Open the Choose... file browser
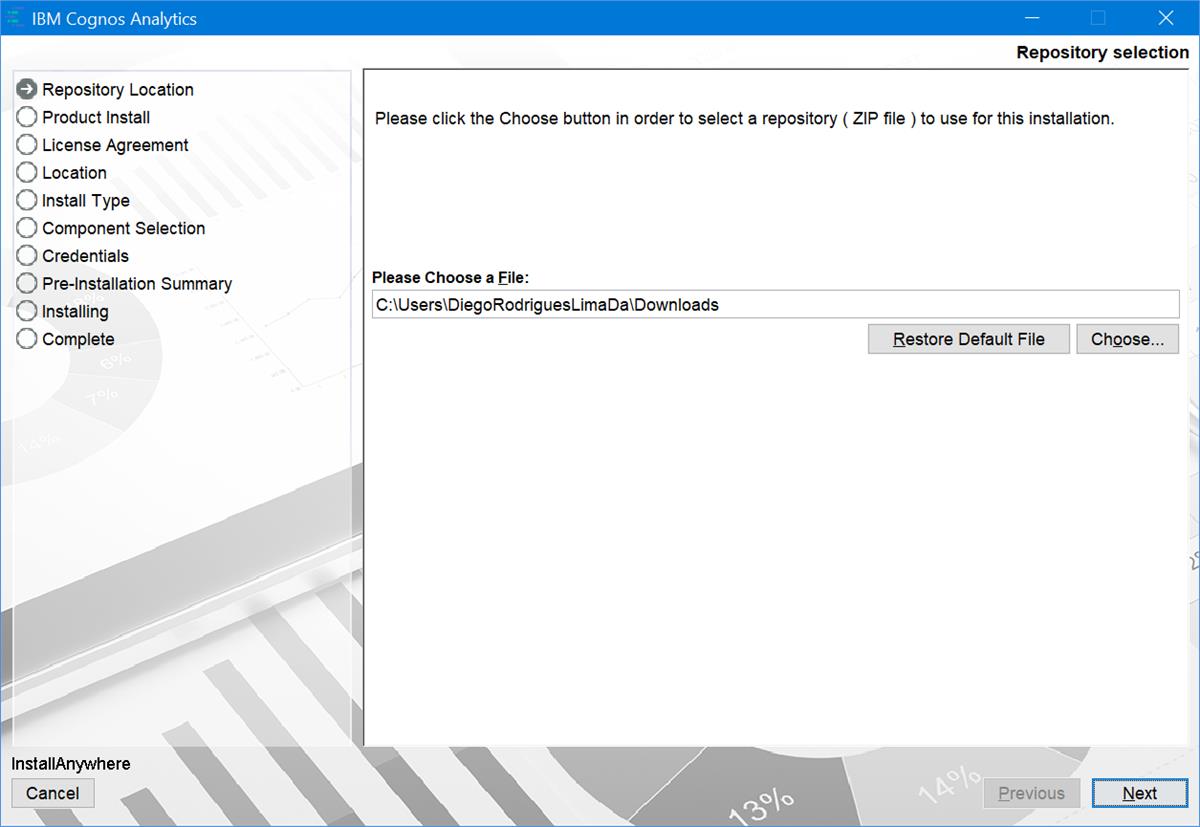Viewport: 1200px width, 827px height. (1127, 339)
